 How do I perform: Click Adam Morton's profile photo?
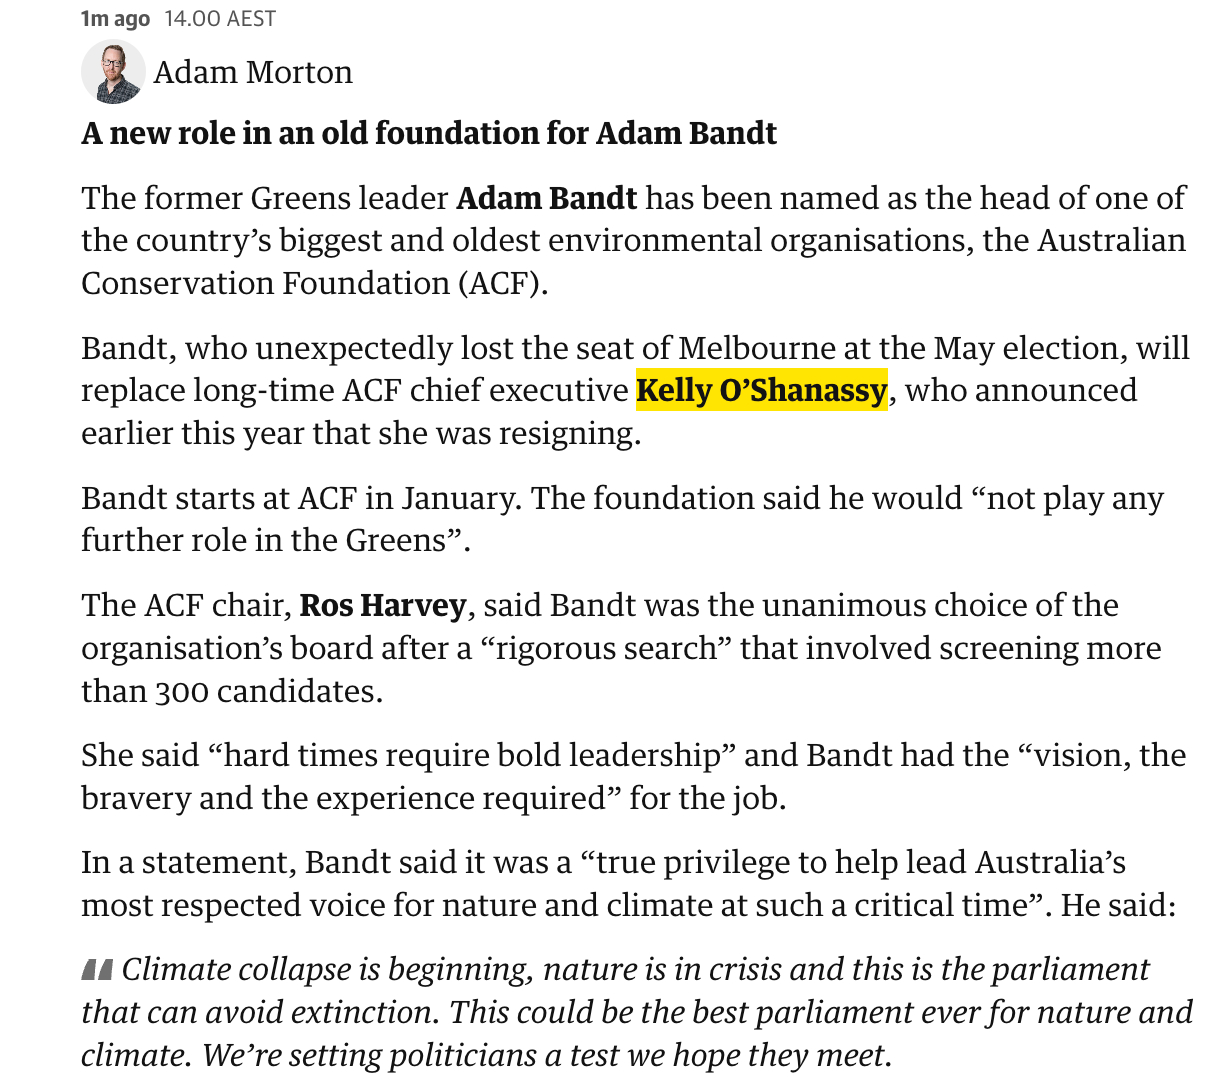[x=113, y=72]
